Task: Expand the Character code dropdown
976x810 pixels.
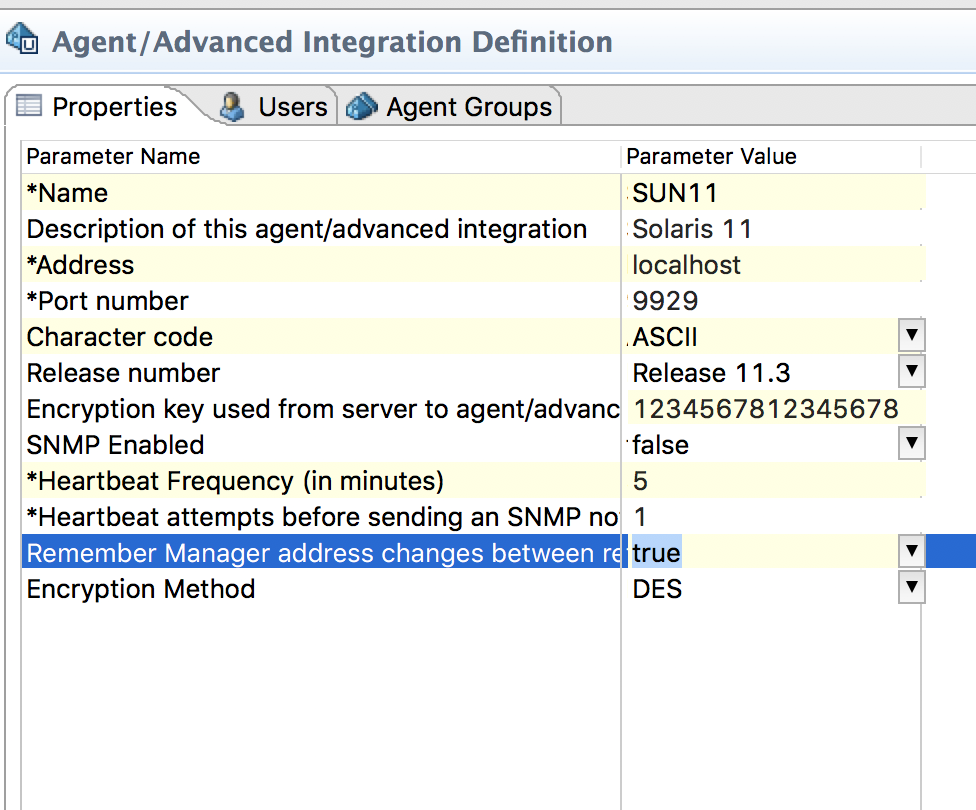Action: tap(910, 336)
